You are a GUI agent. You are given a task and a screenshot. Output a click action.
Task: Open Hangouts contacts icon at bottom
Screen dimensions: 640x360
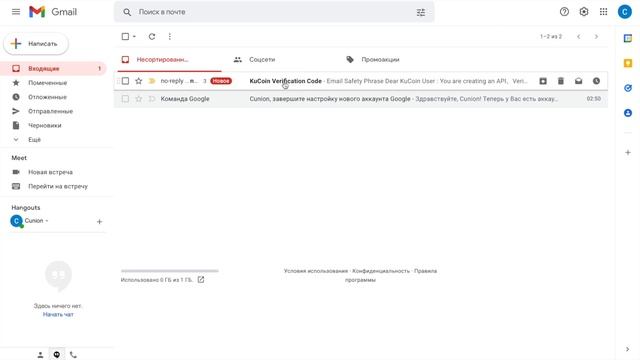[x=40, y=355]
